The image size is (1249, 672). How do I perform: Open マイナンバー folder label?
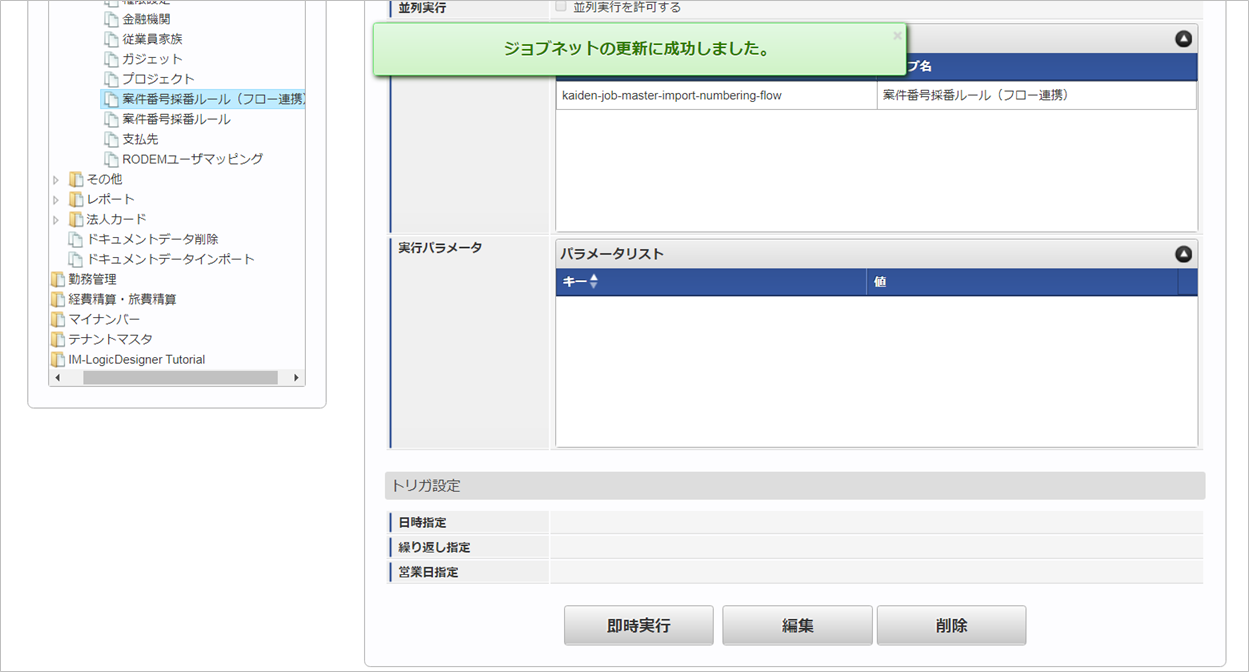(104, 319)
